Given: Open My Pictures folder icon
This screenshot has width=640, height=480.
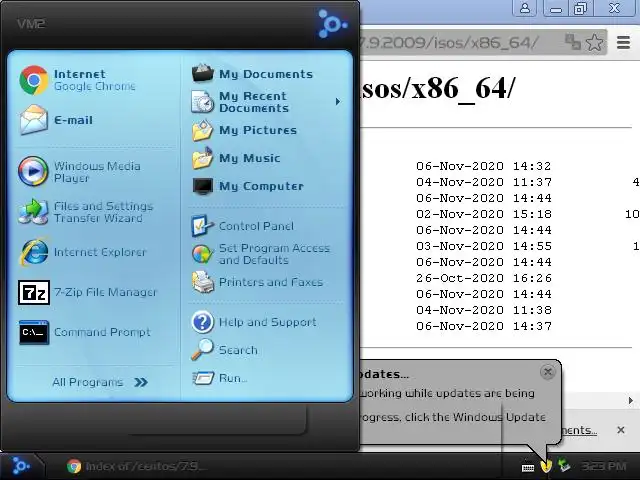Looking at the screenshot, I should (202, 130).
